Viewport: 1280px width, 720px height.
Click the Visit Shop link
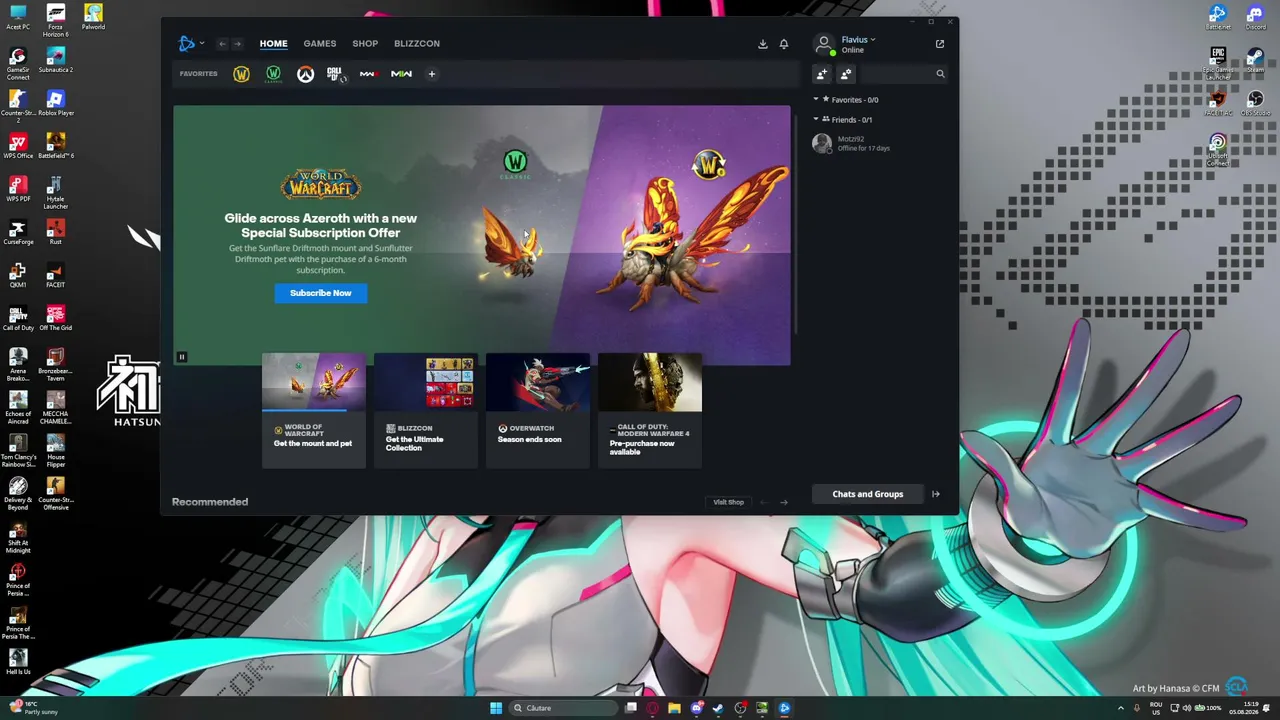(728, 502)
